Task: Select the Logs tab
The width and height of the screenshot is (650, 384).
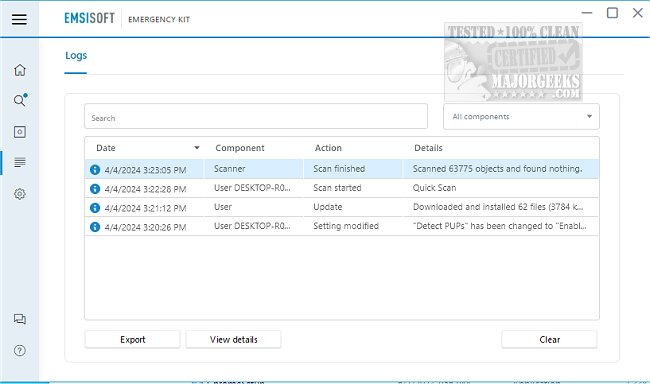Action: click(76, 56)
